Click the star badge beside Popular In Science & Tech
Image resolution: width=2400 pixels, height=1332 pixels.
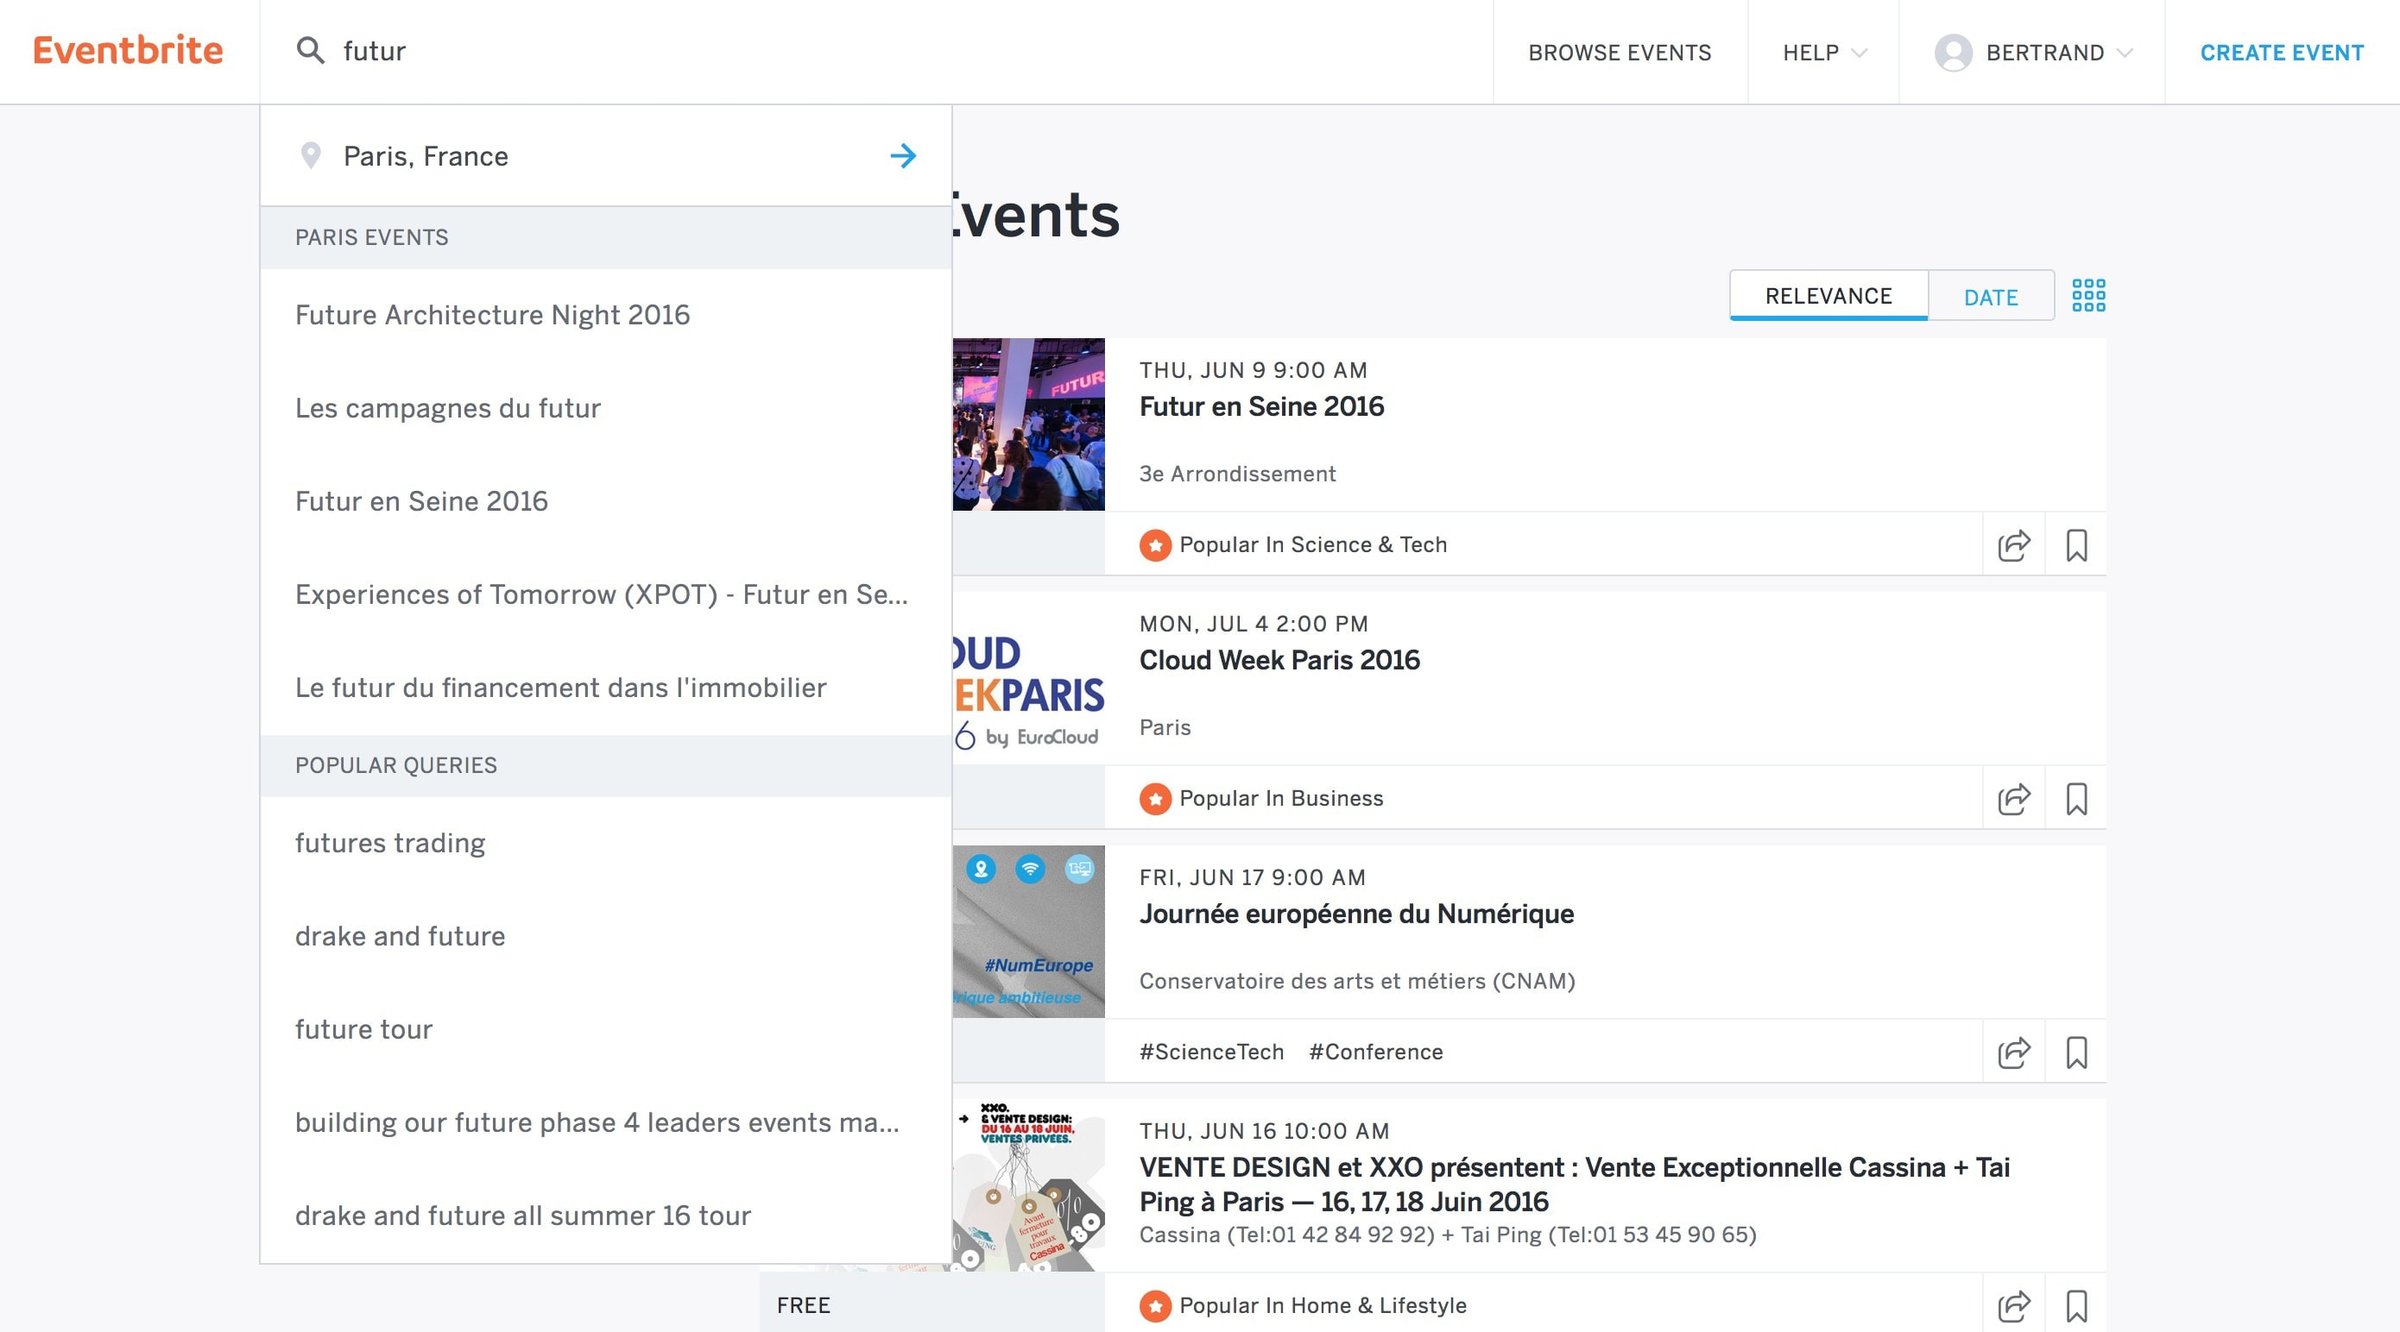tap(1155, 545)
